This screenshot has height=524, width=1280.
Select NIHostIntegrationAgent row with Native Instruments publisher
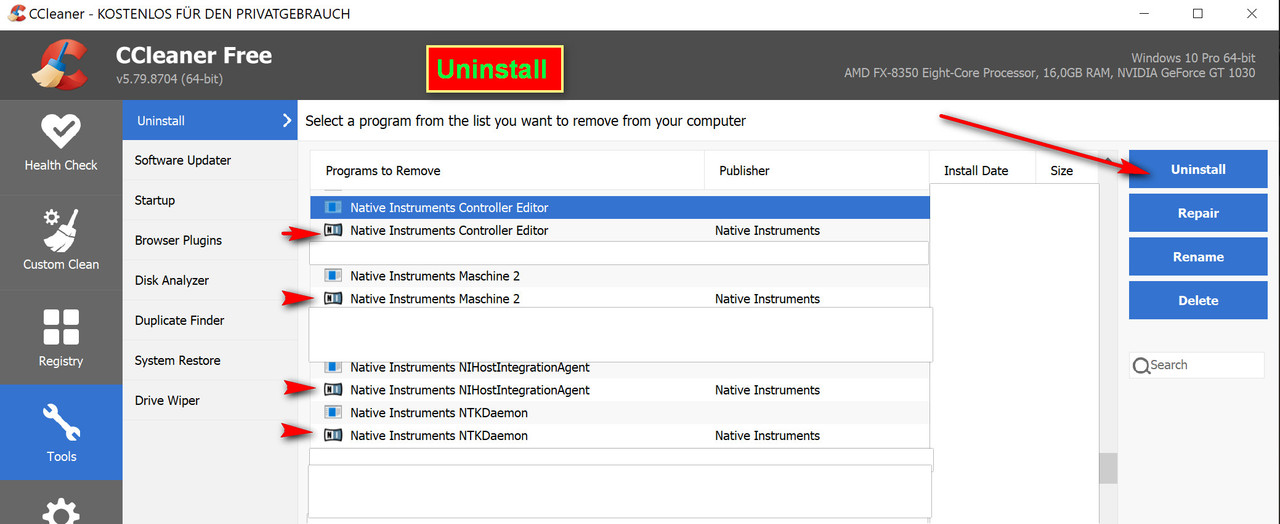tap(620, 390)
